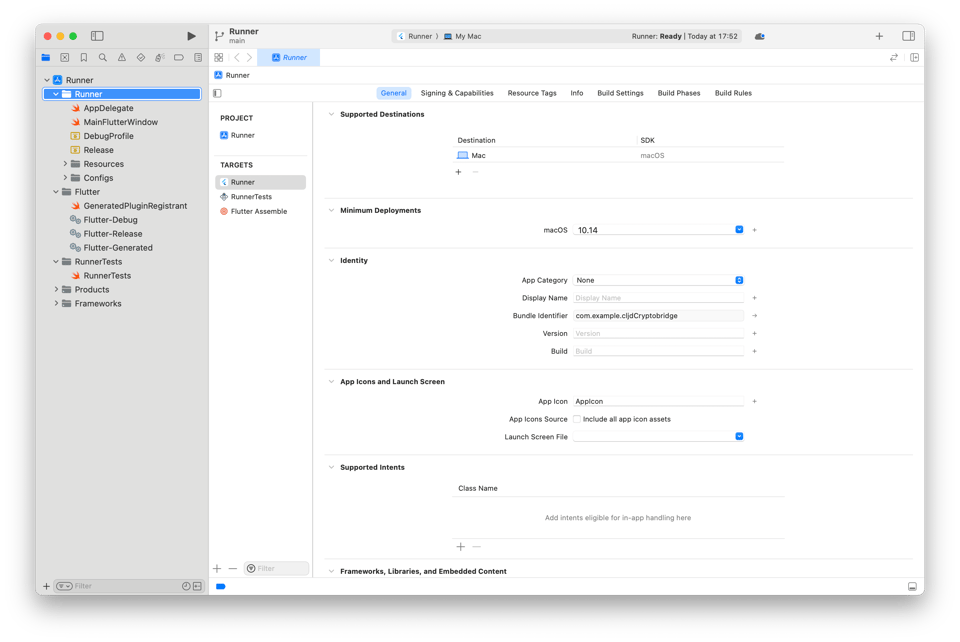Click the Library plus button in toolbar
The width and height of the screenshot is (960, 642).
[879, 36]
